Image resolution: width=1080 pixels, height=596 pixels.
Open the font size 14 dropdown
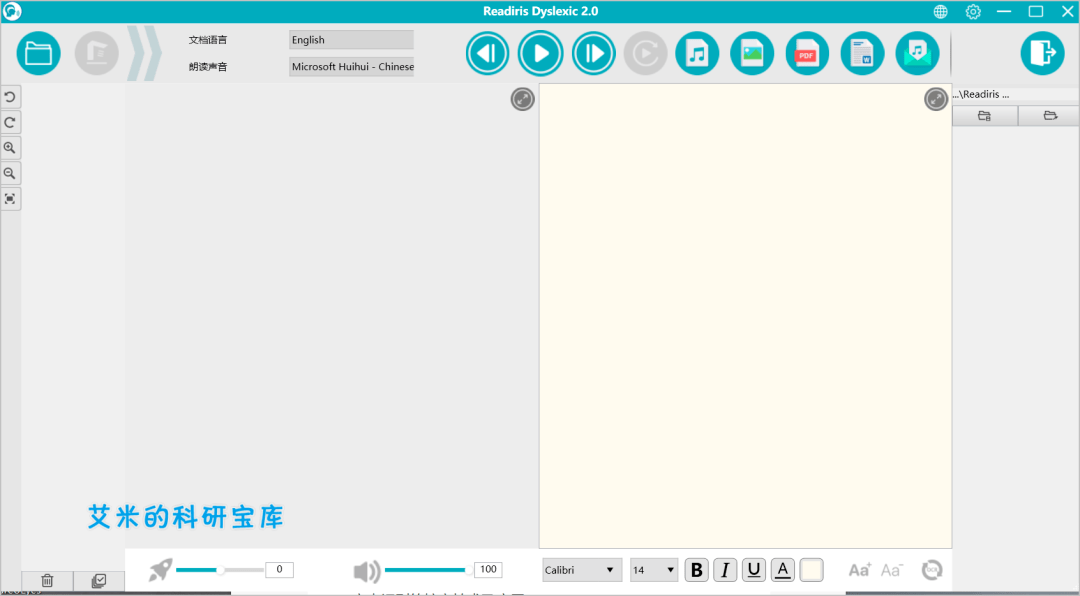(x=653, y=570)
